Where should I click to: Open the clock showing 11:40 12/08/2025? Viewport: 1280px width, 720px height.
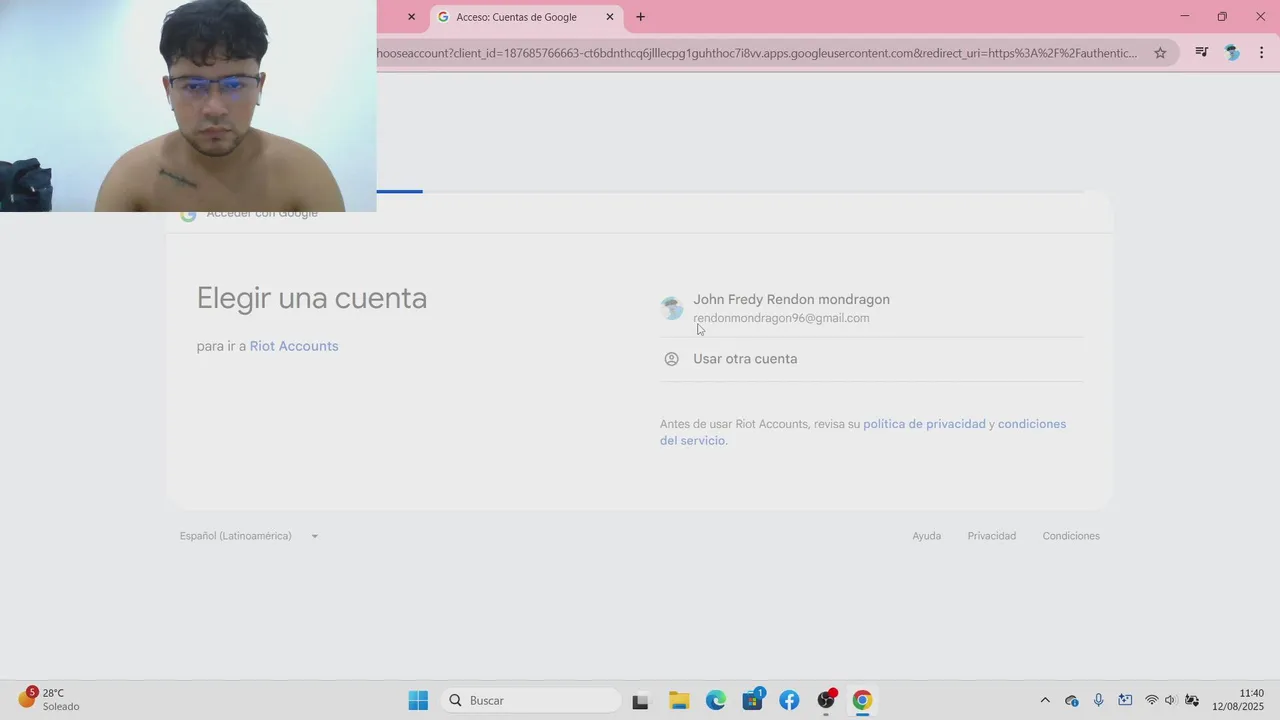[x=1238, y=700]
